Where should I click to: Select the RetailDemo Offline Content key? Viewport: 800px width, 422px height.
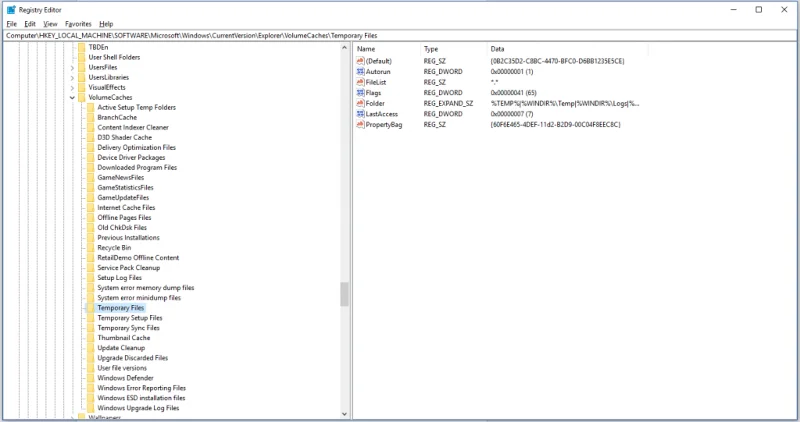138,258
